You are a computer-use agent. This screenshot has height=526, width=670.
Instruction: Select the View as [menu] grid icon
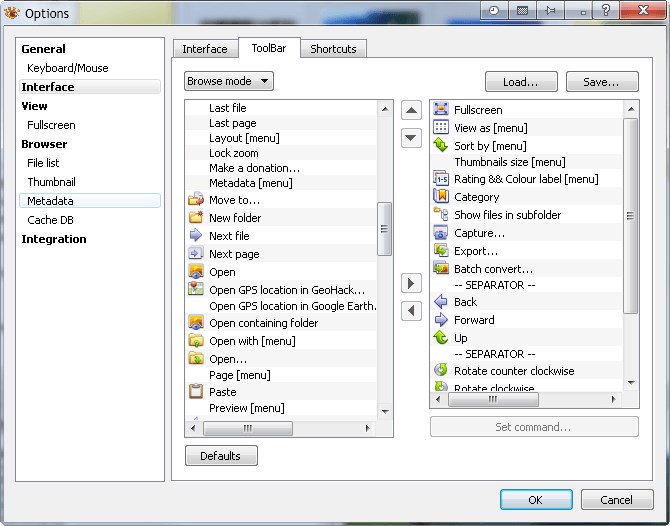point(441,127)
